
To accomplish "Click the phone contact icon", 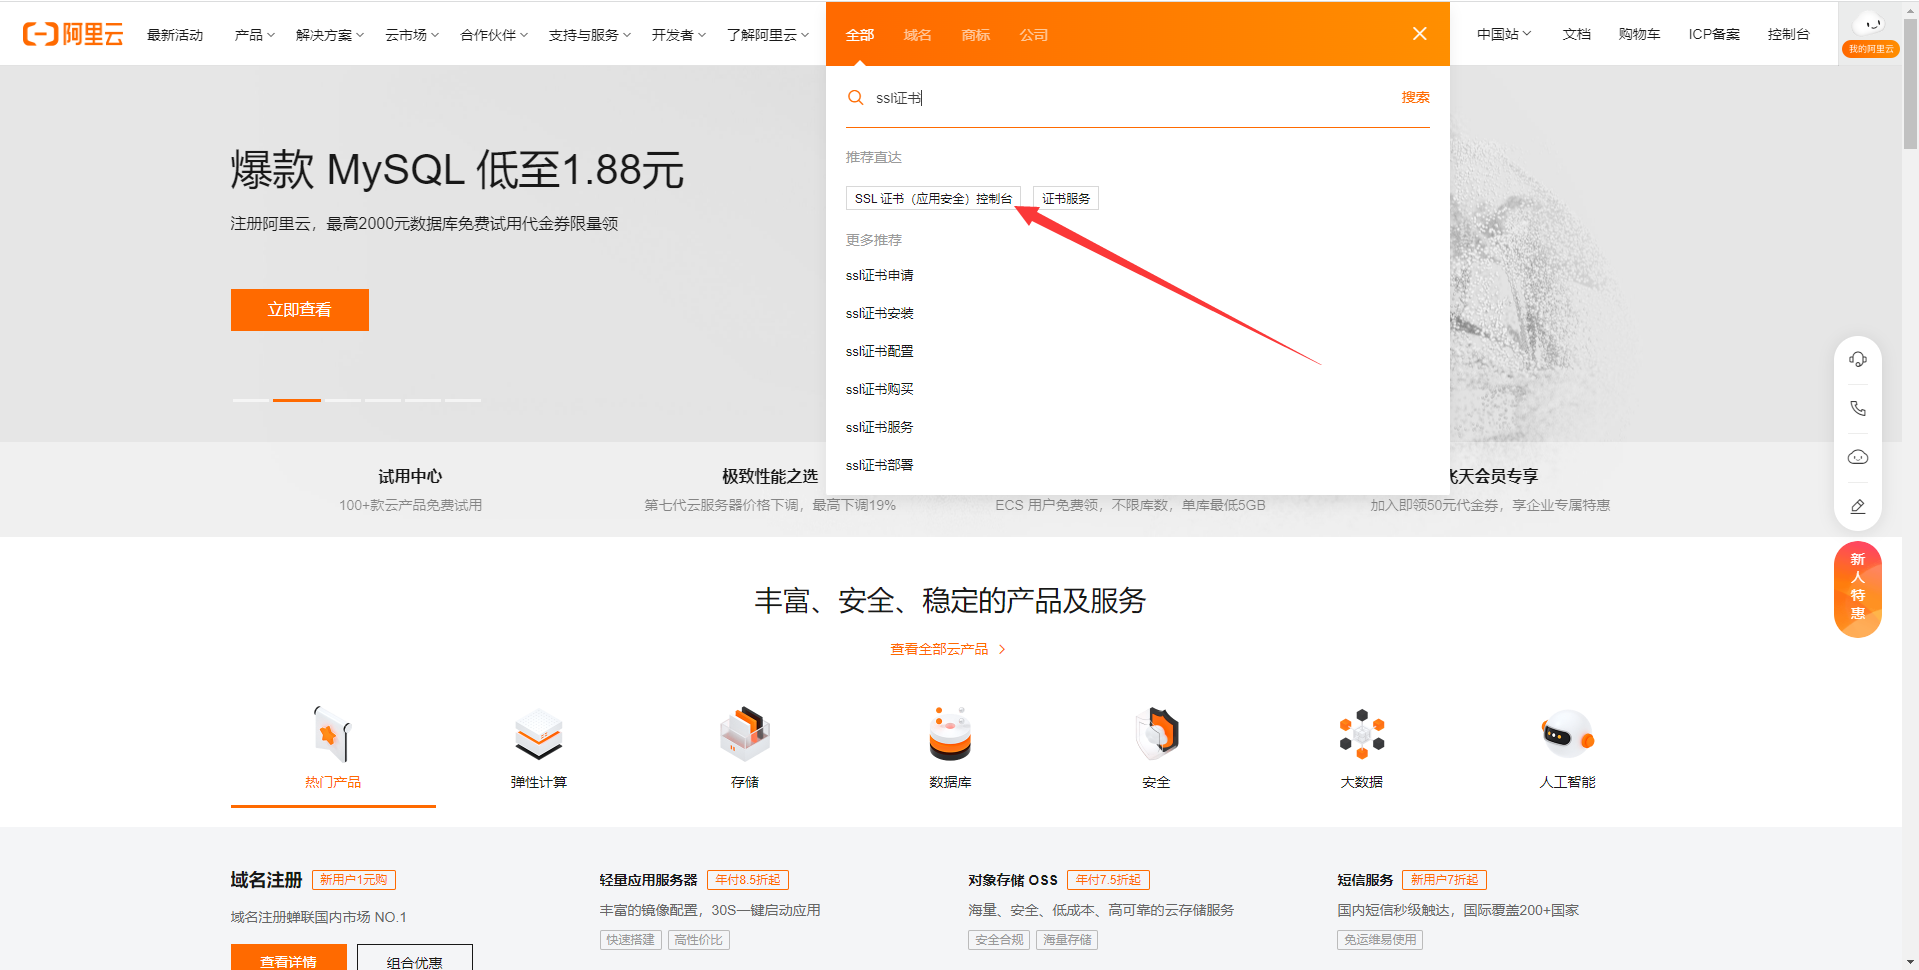I will (1858, 408).
